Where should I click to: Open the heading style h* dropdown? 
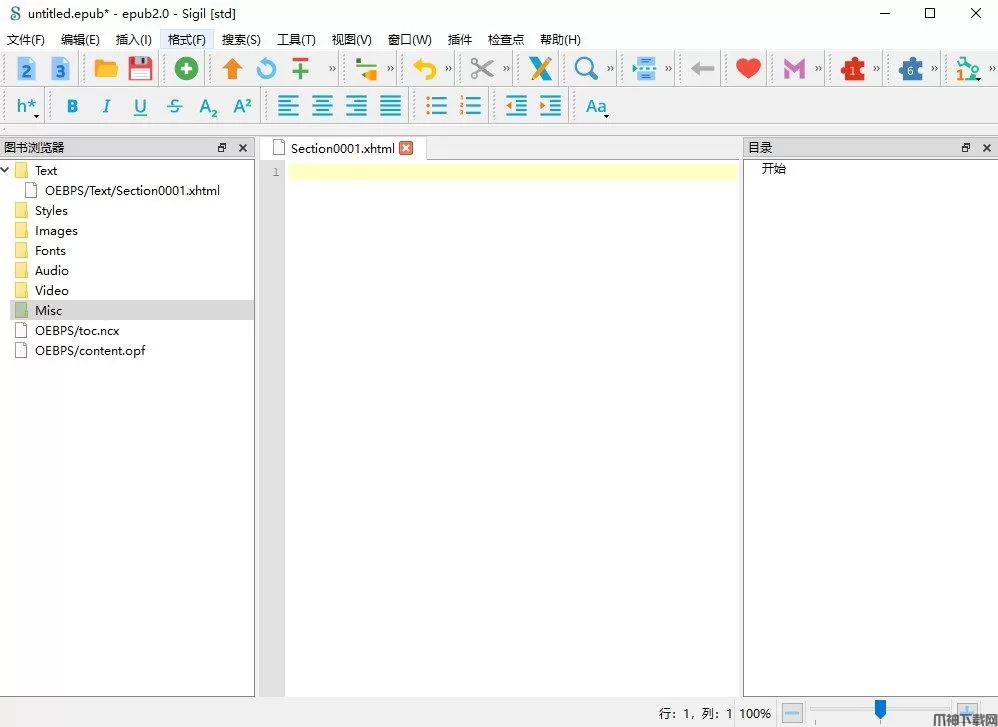pyautogui.click(x=27, y=107)
